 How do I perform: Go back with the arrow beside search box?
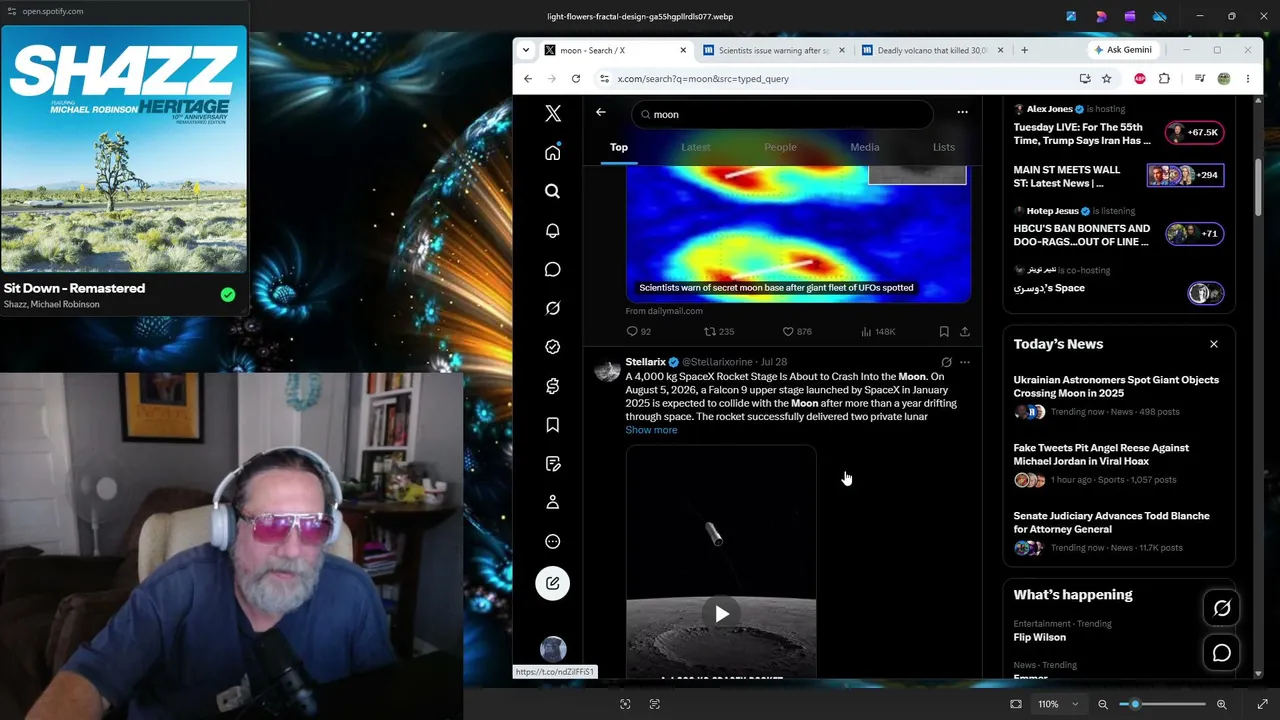coord(601,112)
